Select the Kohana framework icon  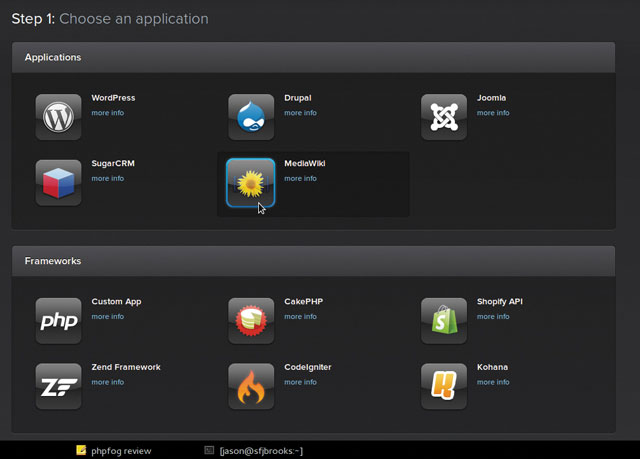click(x=443, y=386)
